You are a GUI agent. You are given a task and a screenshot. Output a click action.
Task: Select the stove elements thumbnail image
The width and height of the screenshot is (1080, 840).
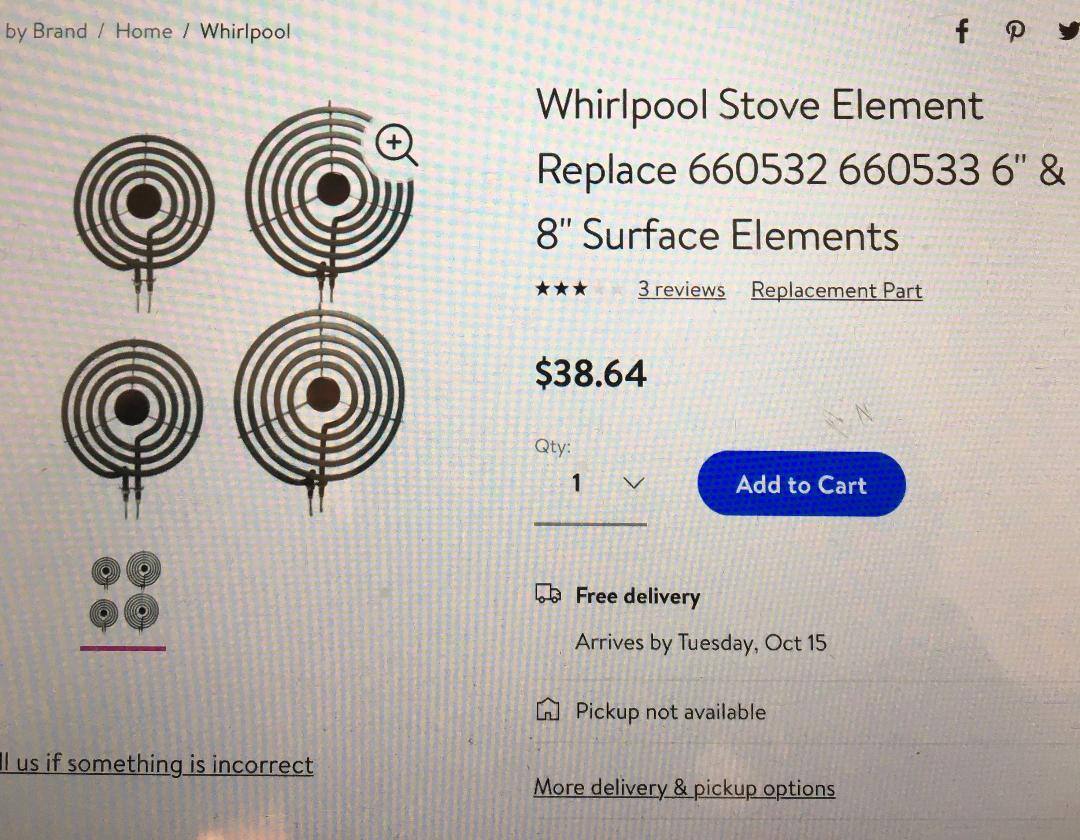point(125,590)
